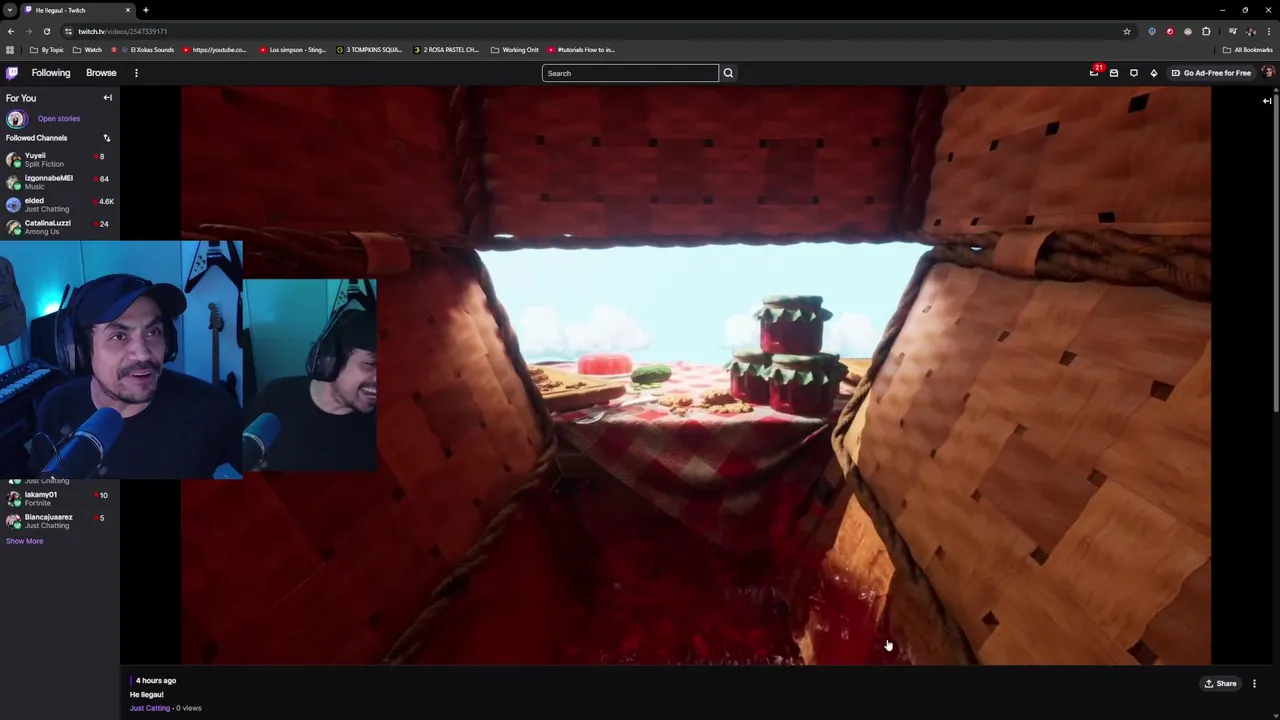Click the video player area
1280x720 pixels.
coord(696,375)
